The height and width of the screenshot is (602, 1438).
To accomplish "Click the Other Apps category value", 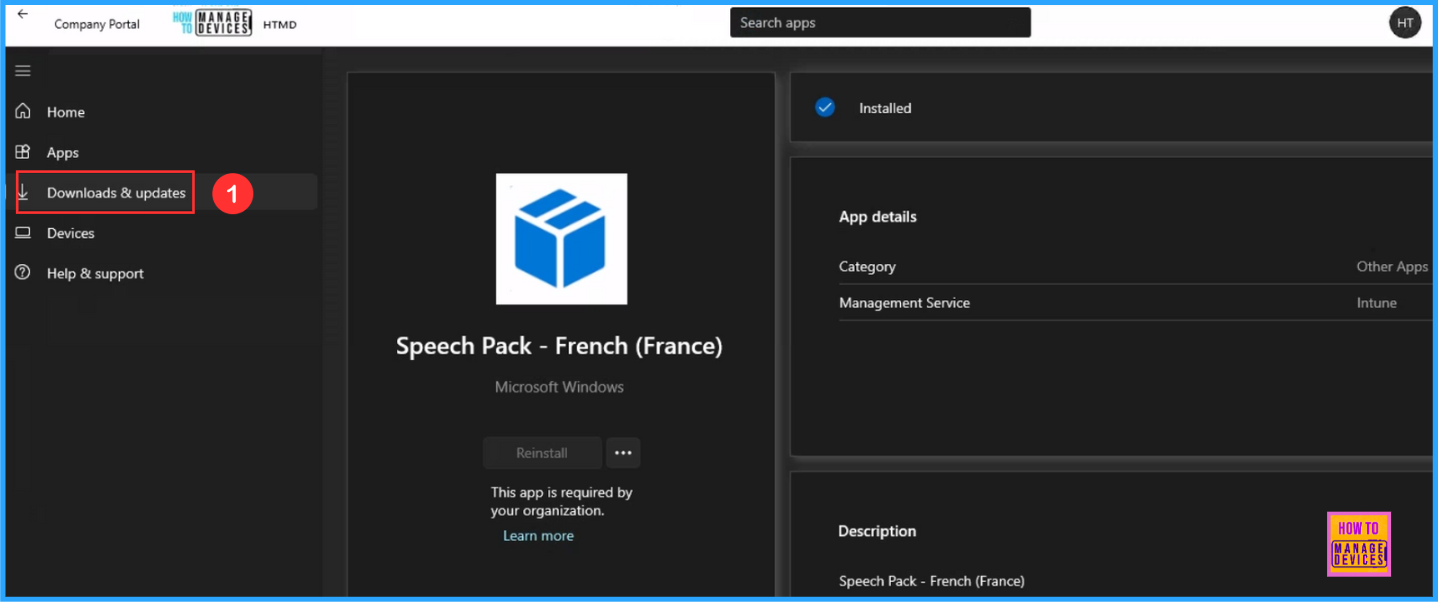I will (x=1392, y=266).
